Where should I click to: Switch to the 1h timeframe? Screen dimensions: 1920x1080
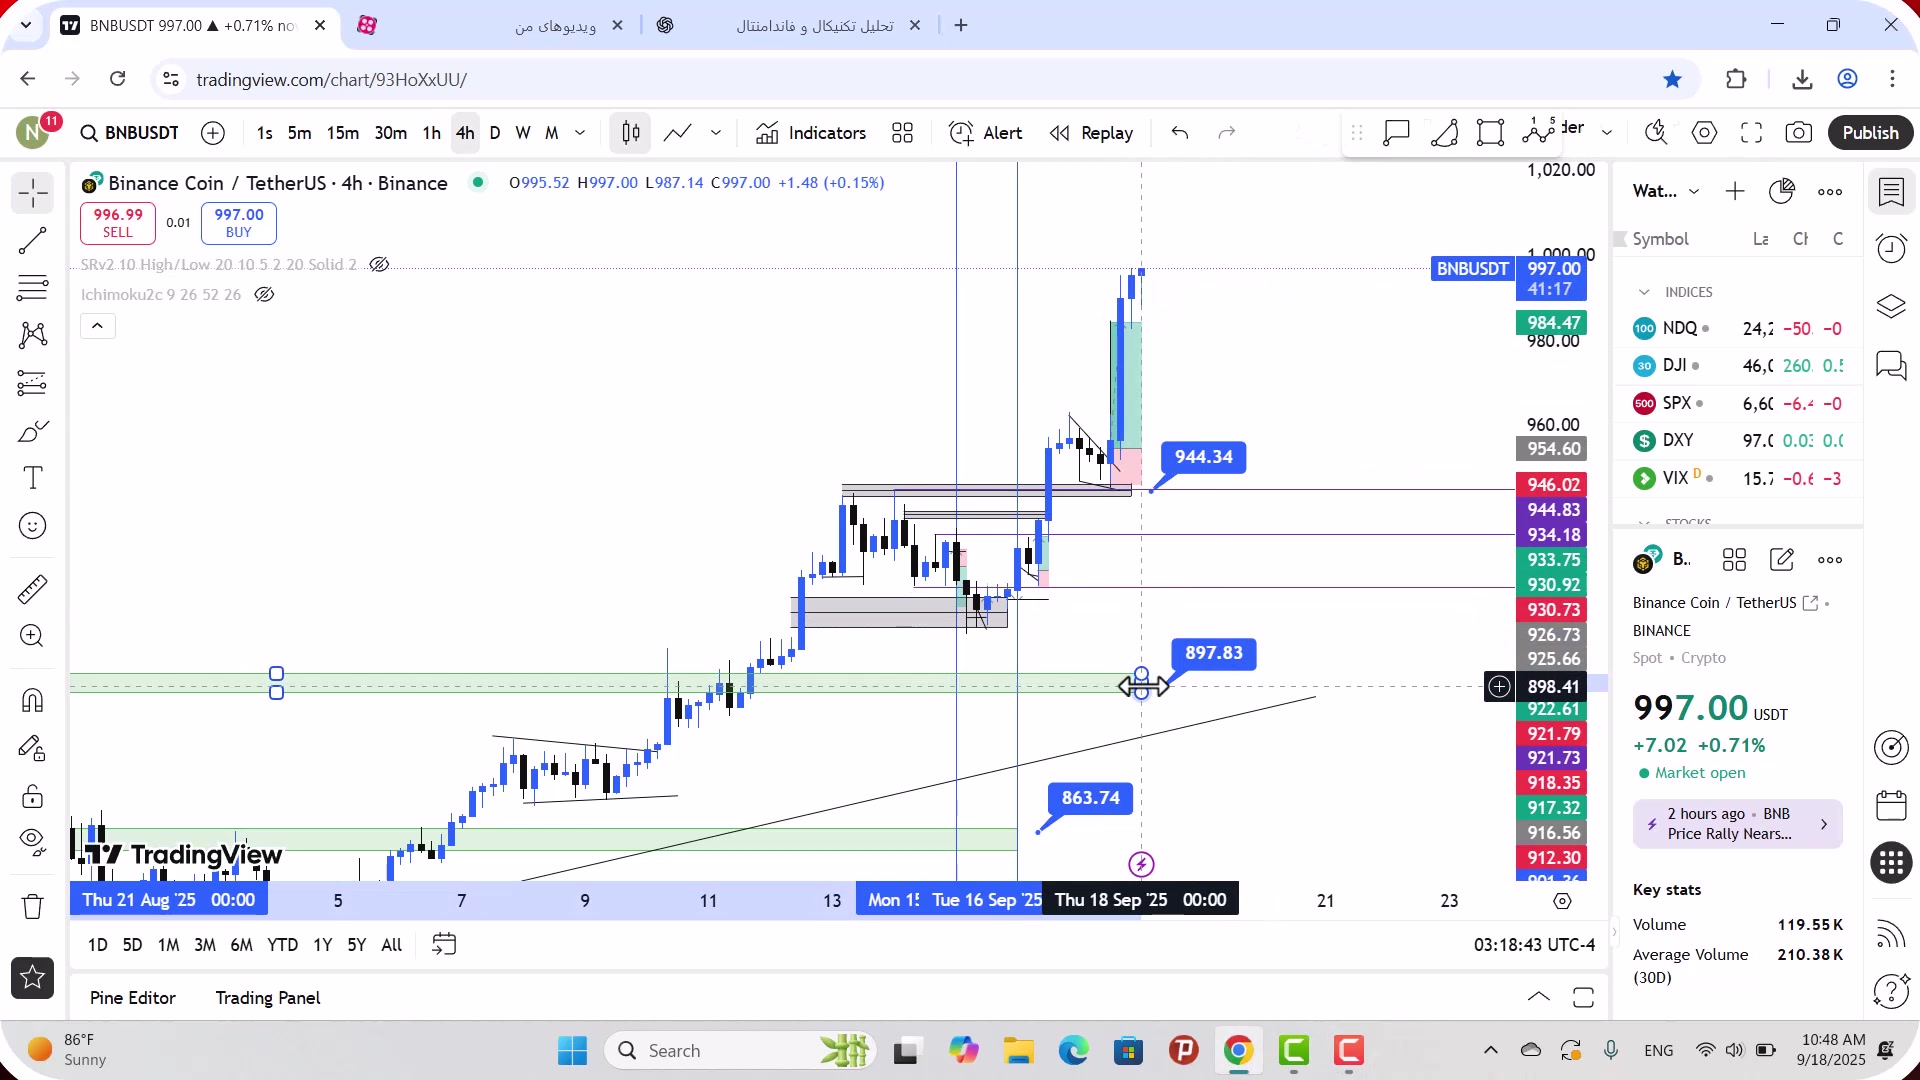[x=432, y=133]
